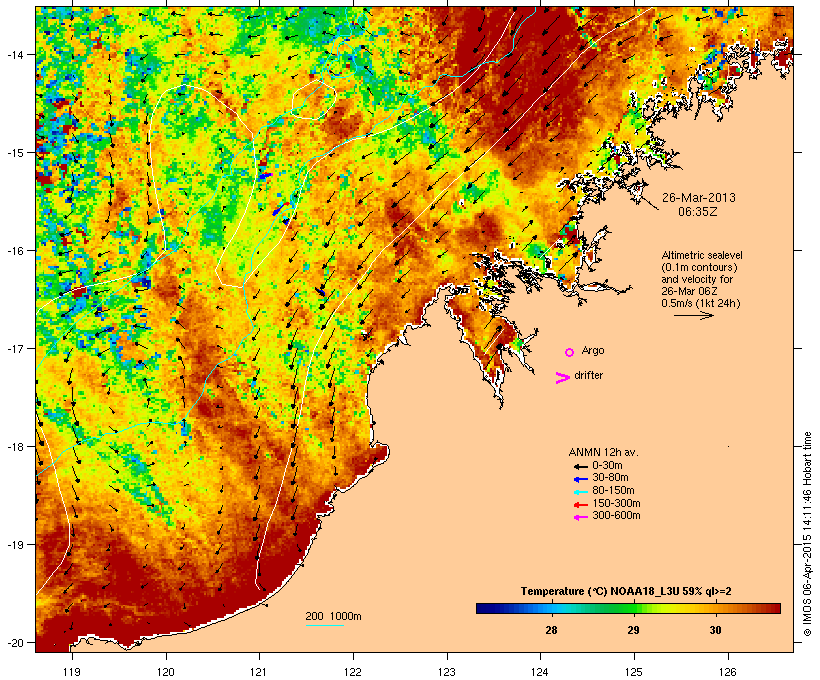Click the -17 latitude axis label

[x=15, y=348]
